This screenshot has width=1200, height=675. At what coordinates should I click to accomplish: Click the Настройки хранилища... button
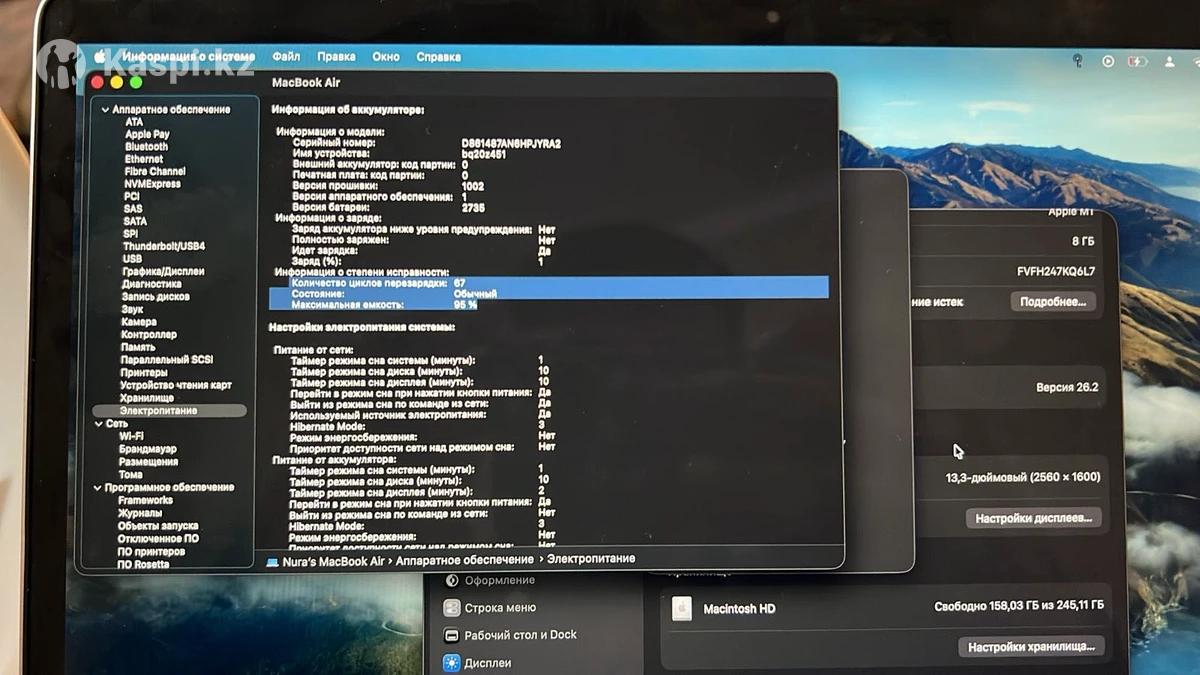(x=1032, y=647)
